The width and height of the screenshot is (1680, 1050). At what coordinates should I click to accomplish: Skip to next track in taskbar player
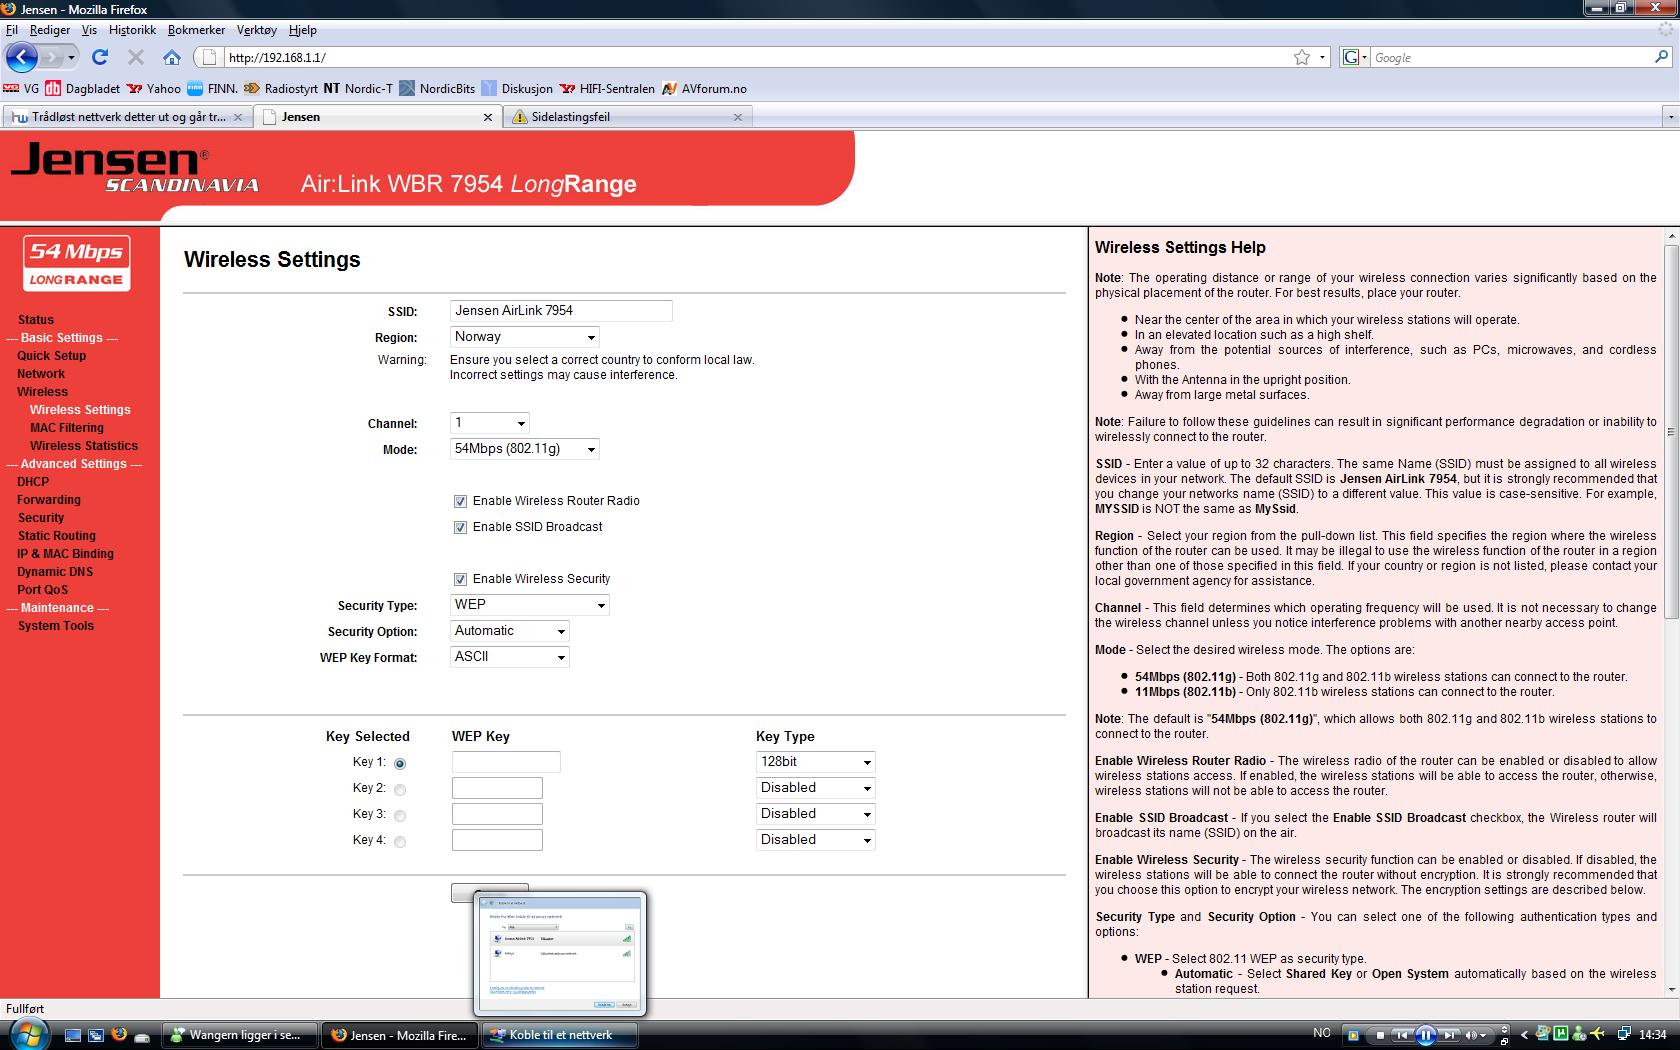(1449, 1035)
